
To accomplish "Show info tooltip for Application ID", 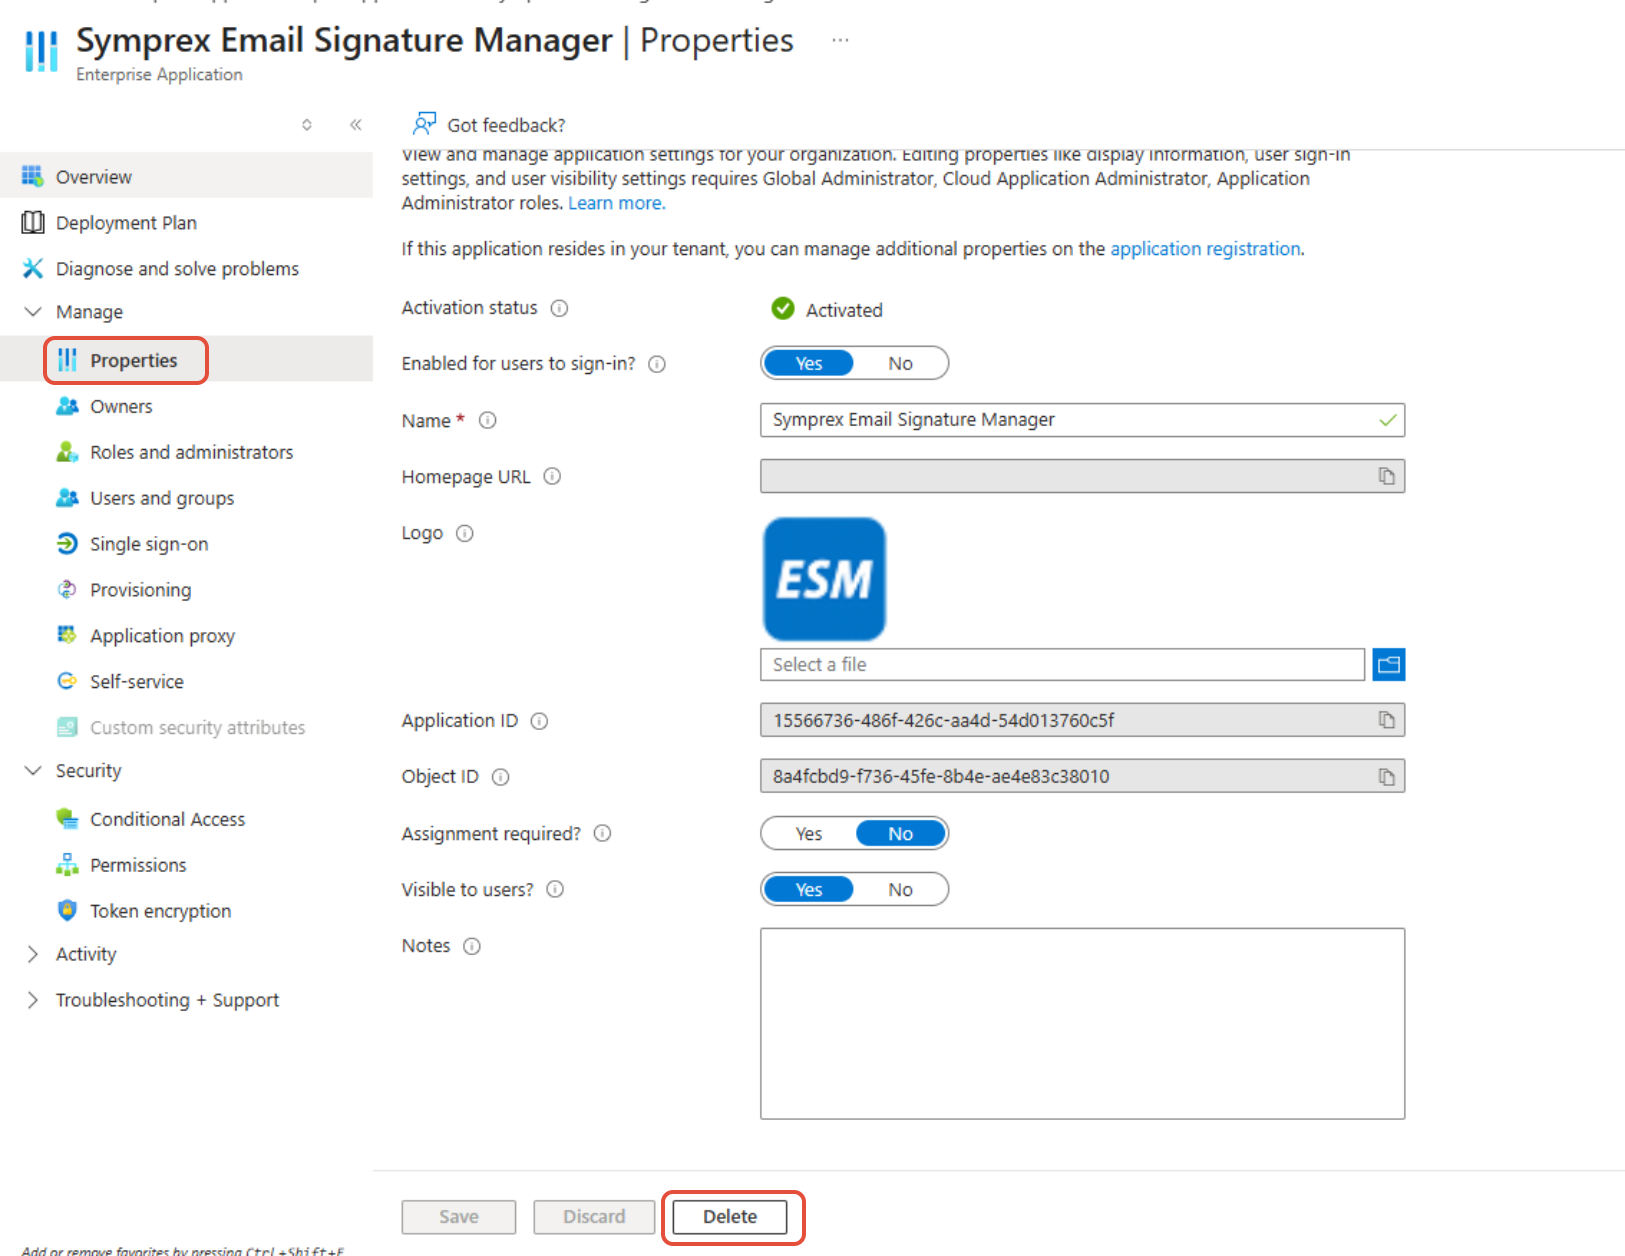I will pyautogui.click(x=539, y=721).
